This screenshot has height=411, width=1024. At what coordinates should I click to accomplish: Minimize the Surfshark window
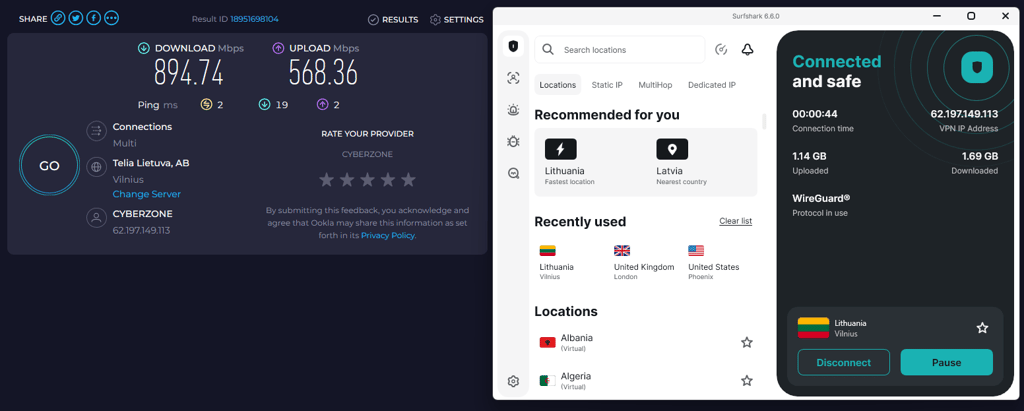[x=938, y=16]
